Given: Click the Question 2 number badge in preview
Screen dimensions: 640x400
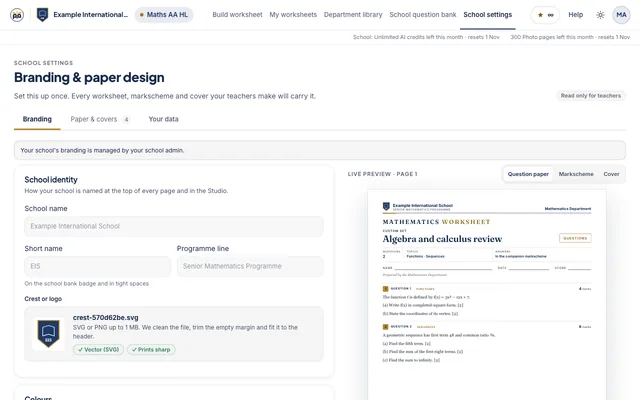Looking at the screenshot, I should pyautogui.click(x=385, y=327).
